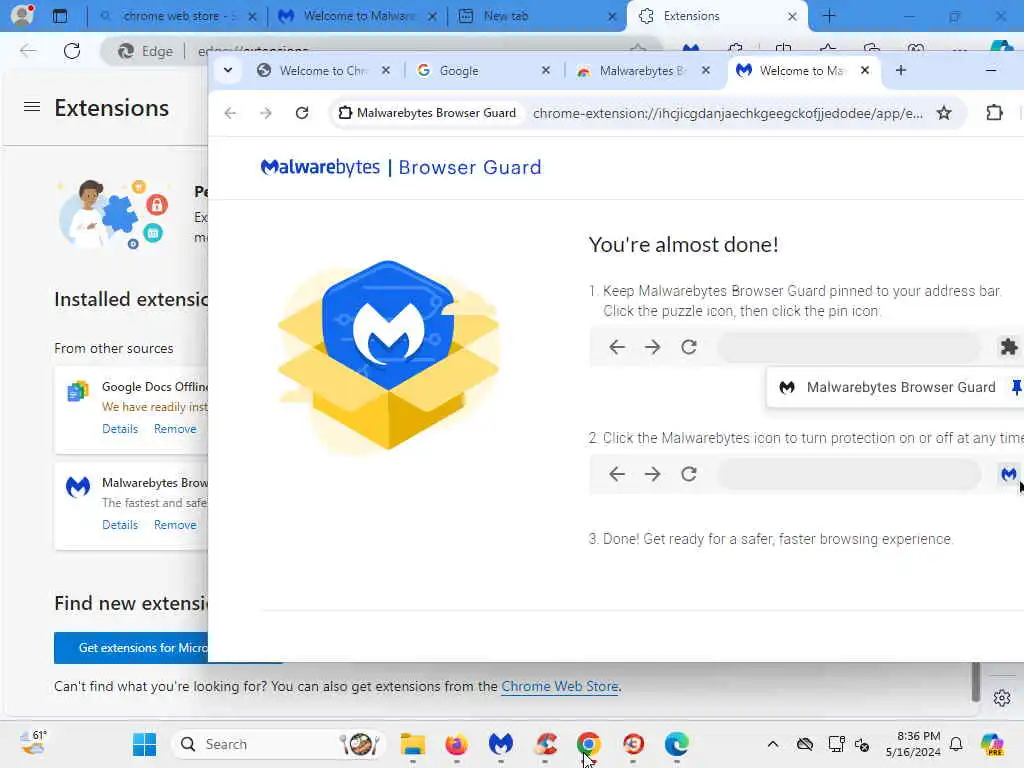Click the Malwarebytes Browser Guard site chip

(x=427, y=113)
